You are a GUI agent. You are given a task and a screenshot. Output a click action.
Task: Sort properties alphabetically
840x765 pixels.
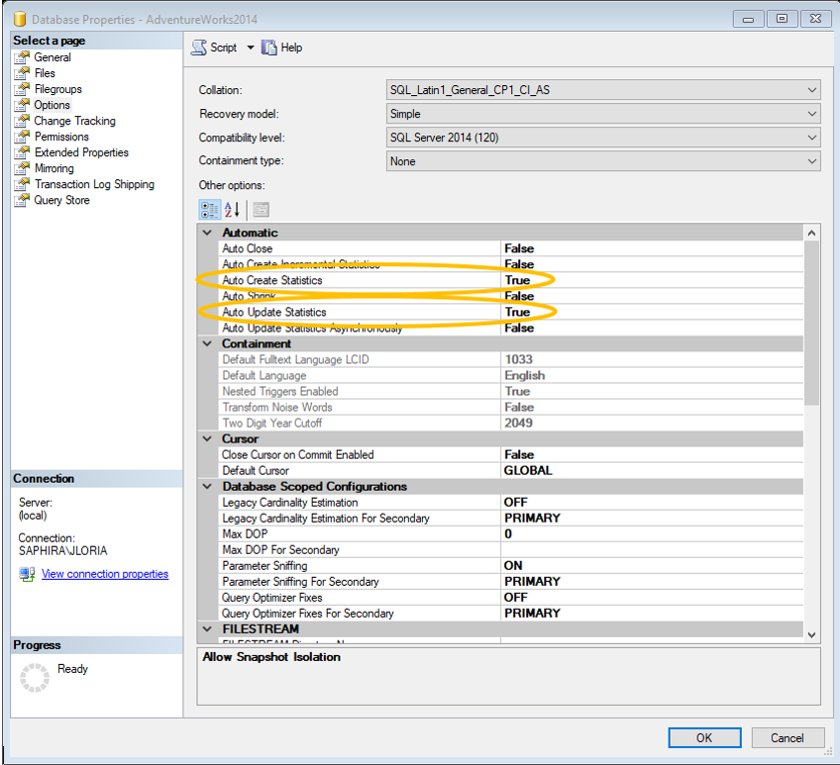pyautogui.click(x=232, y=209)
